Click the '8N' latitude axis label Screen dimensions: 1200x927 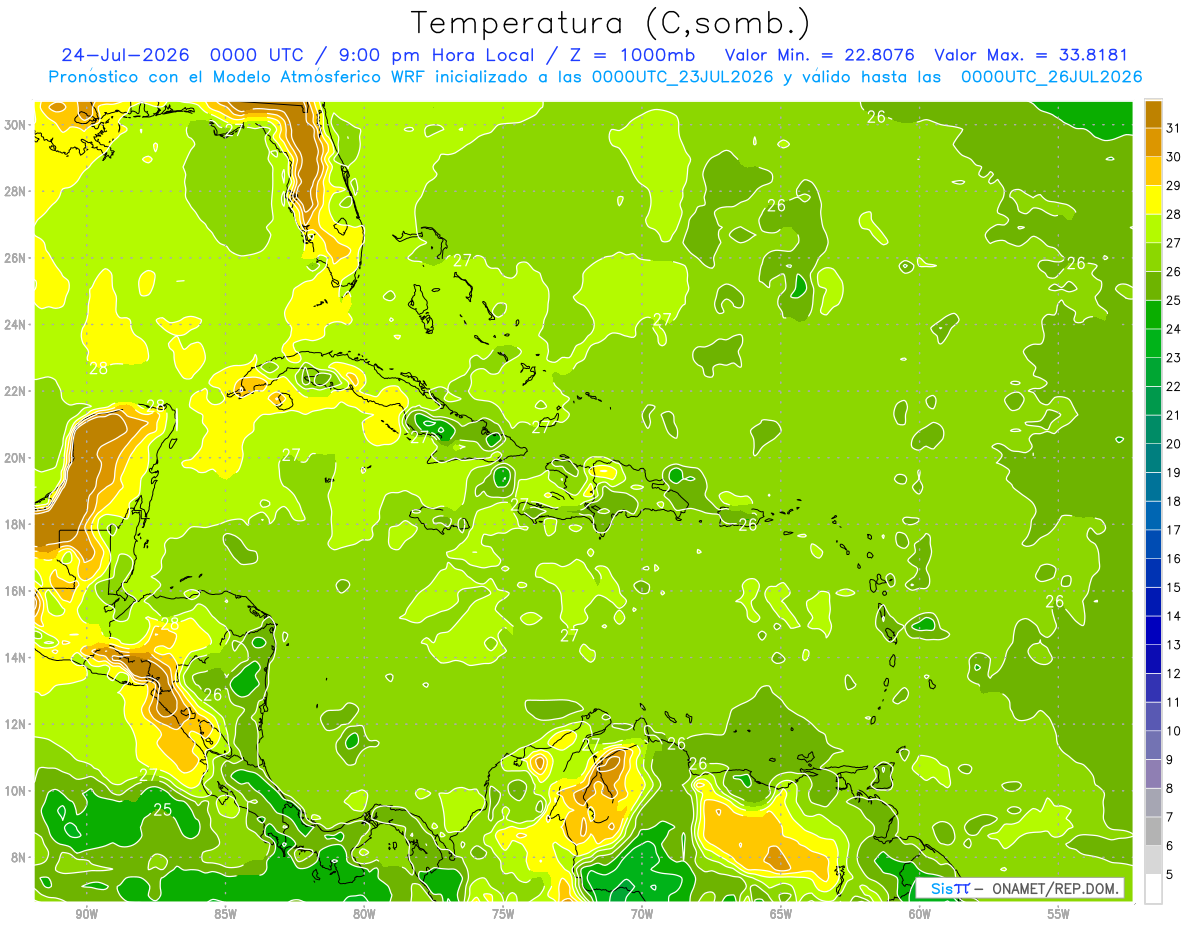pos(20,857)
